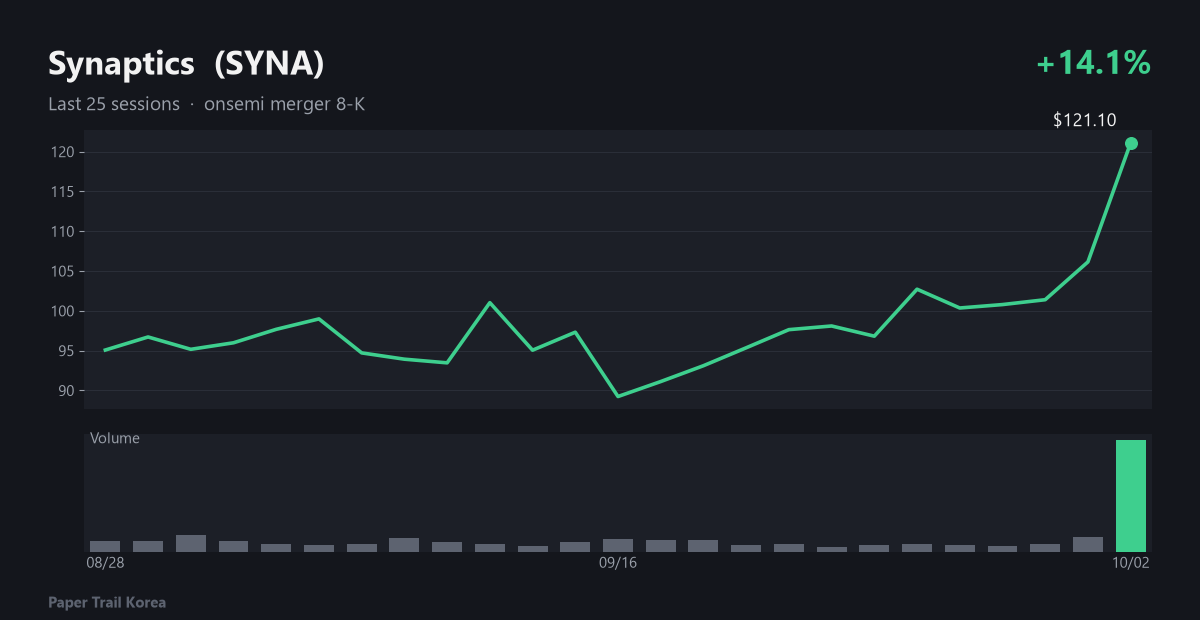Click the 90 y-axis label
1200x620 pixels.
pyautogui.click(x=66, y=391)
